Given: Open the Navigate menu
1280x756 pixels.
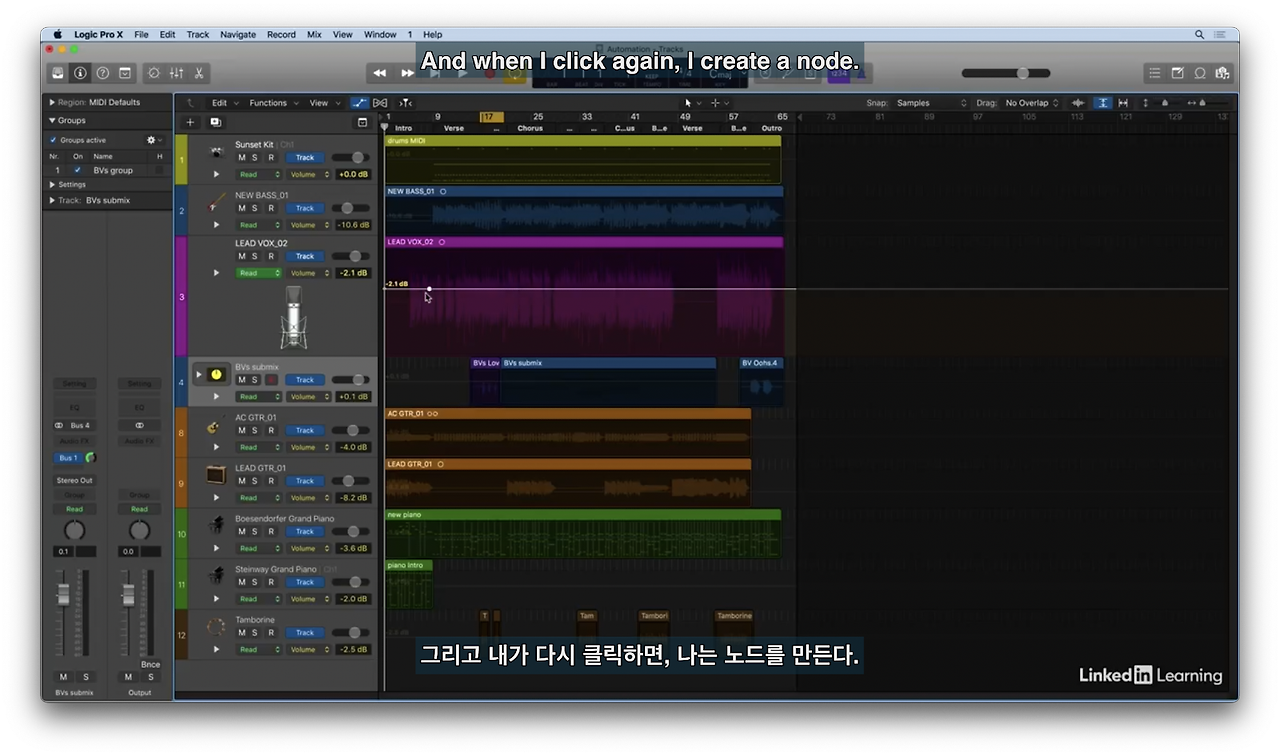Looking at the screenshot, I should pyautogui.click(x=238, y=34).
